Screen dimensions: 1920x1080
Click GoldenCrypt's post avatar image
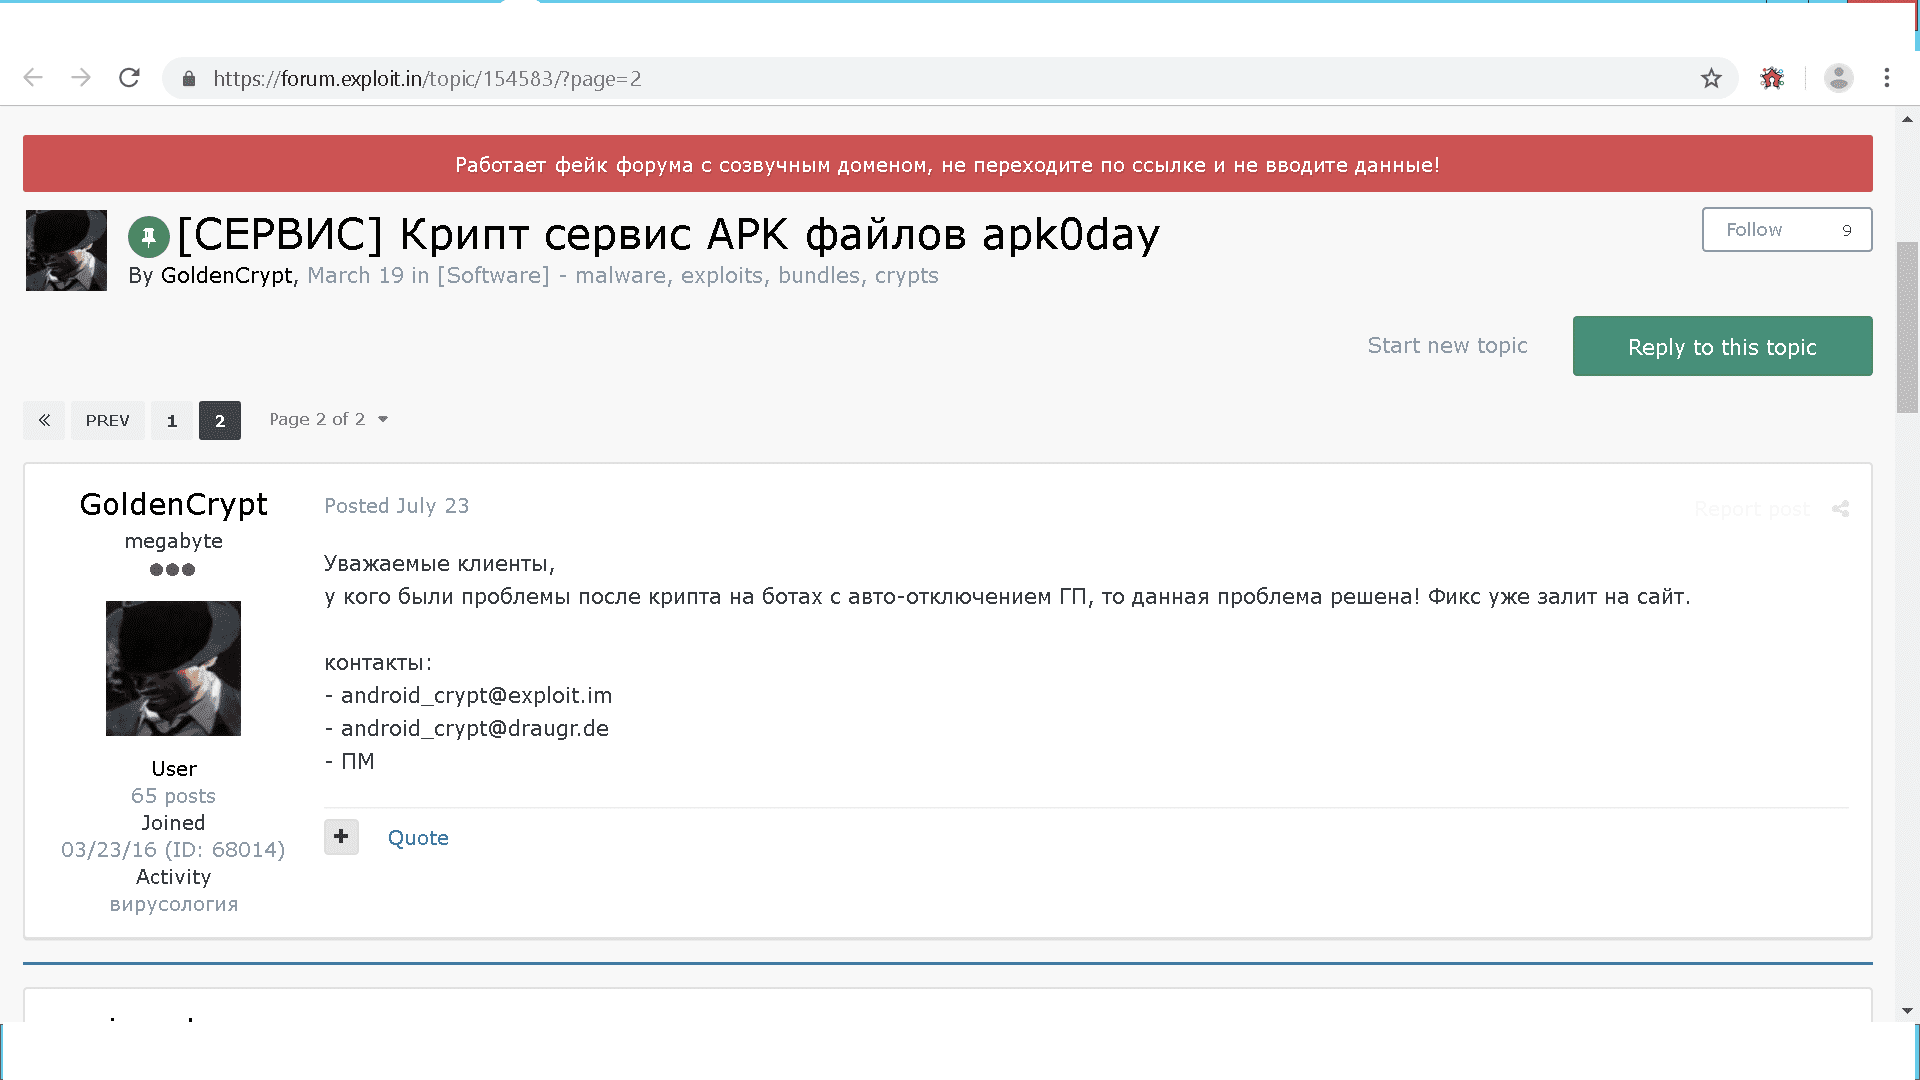tap(173, 668)
